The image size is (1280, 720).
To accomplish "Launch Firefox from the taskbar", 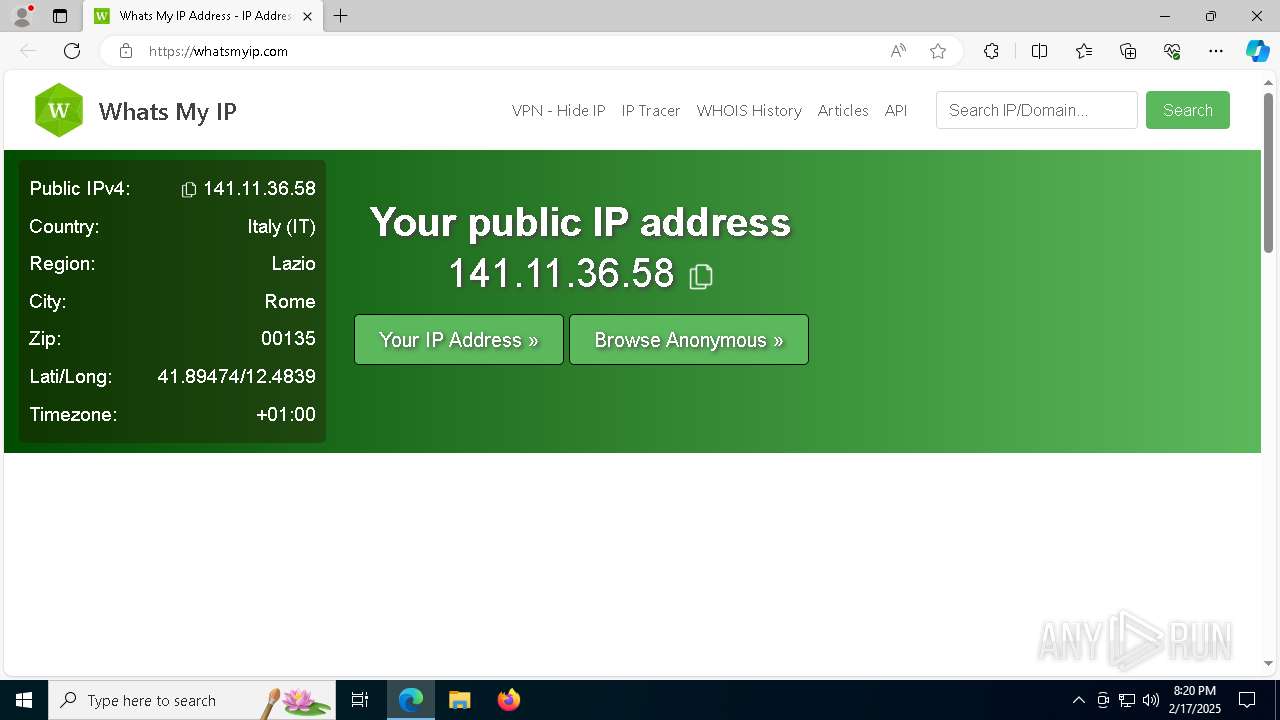I will [x=508, y=700].
